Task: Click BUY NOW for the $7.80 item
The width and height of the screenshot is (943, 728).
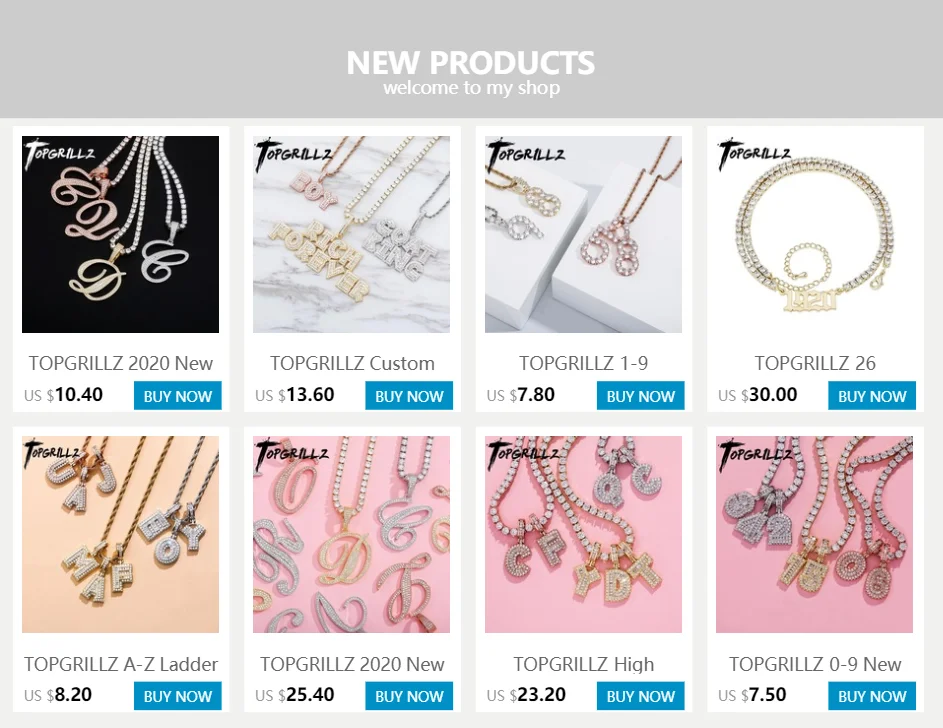Action: [640, 396]
